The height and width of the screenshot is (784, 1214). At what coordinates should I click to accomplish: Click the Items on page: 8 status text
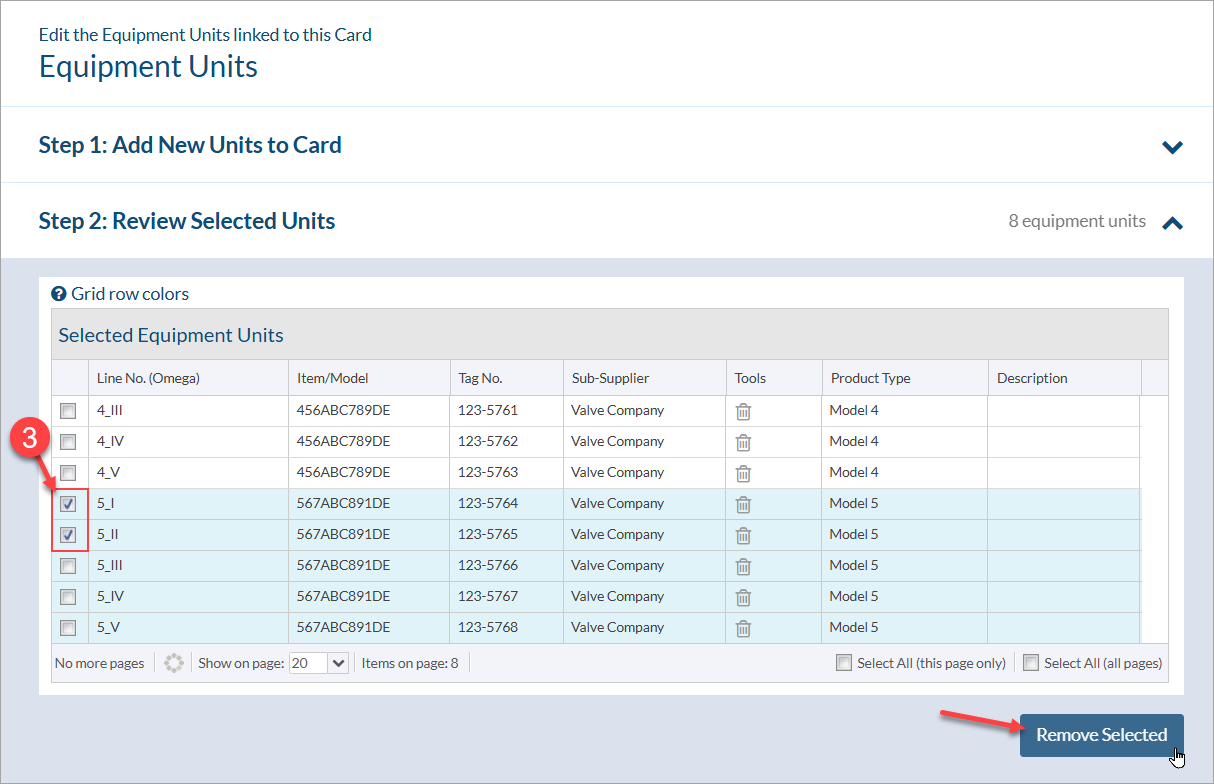pos(410,663)
